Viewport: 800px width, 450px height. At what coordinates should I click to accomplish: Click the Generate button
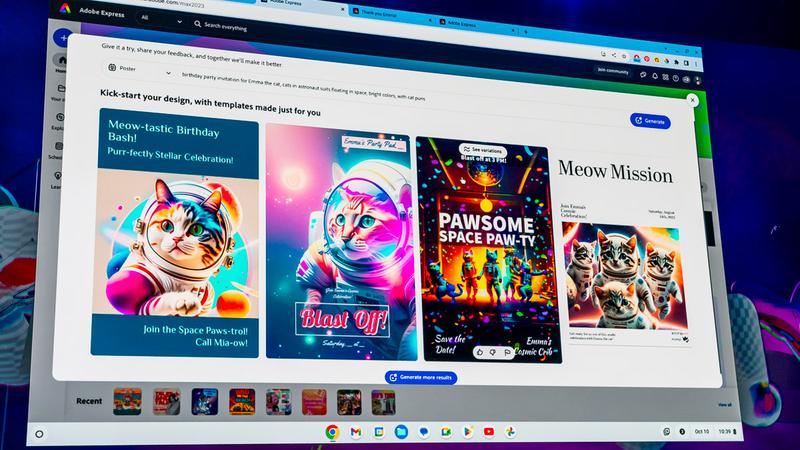(650, 121)
